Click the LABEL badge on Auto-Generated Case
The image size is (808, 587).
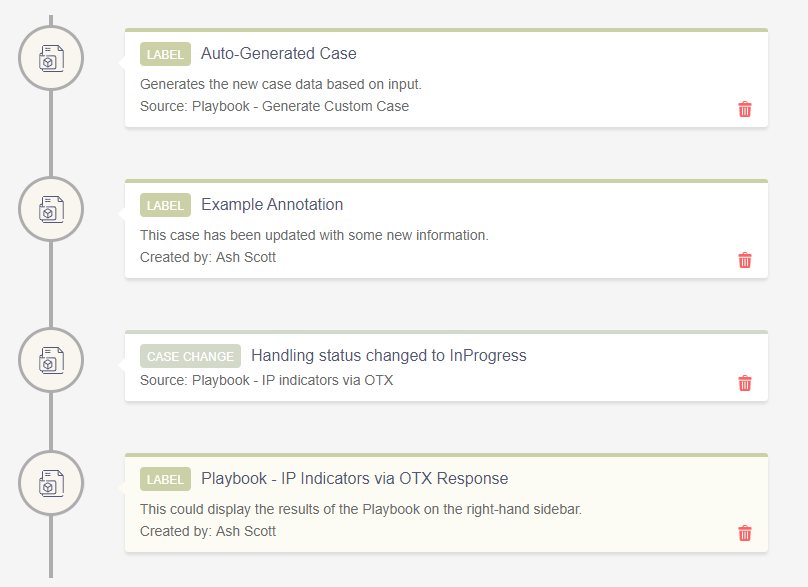tap(165, 54)
